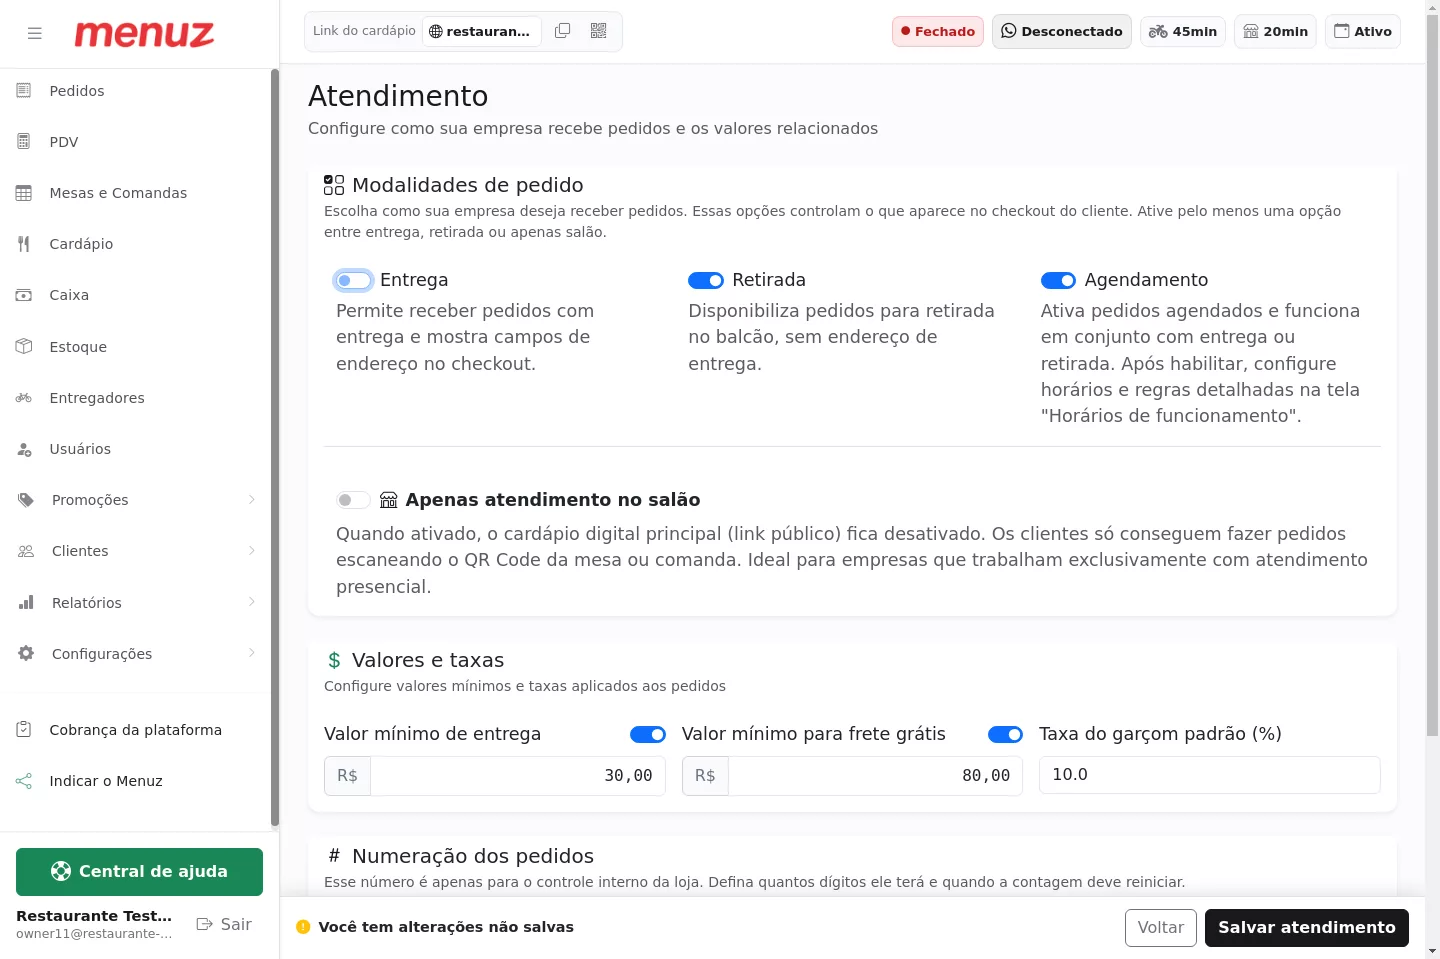This screenshot has height=959, width=1440.
Task: Click the Clientes people icon
Action: point(26,551)
